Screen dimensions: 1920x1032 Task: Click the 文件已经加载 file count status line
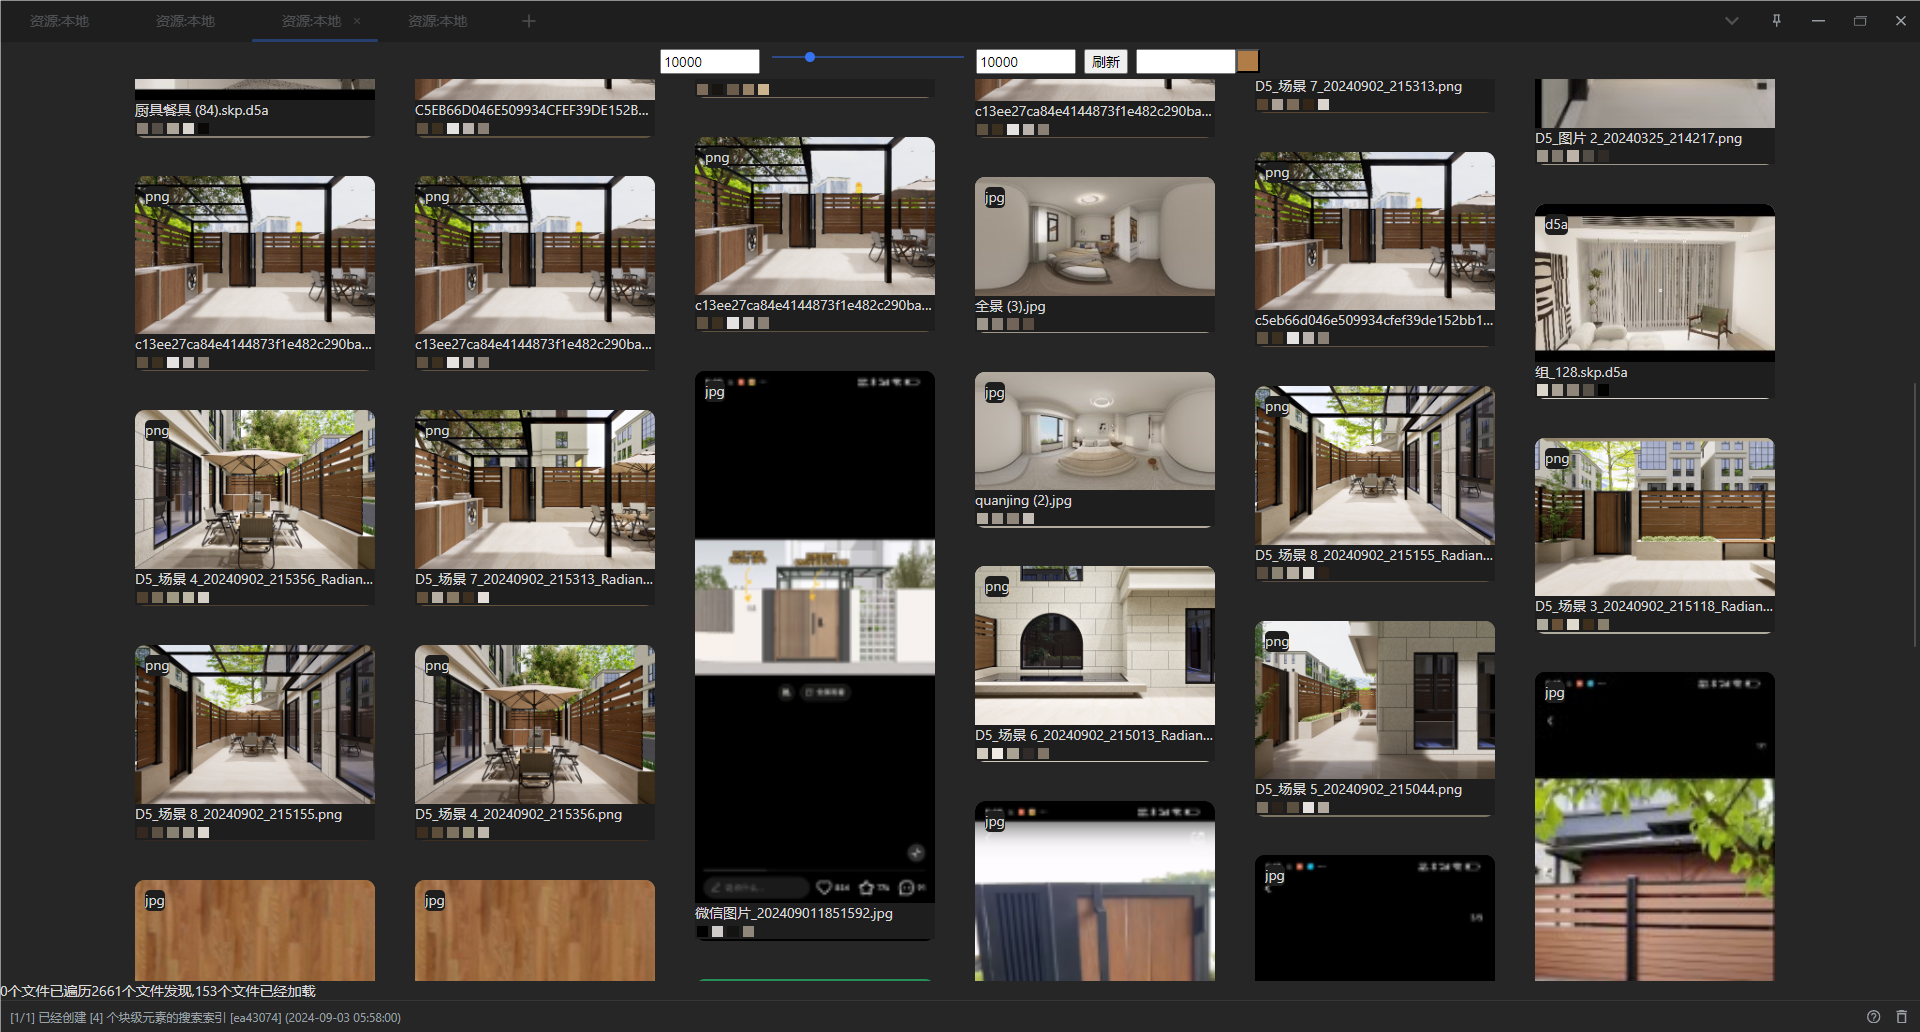158,991
